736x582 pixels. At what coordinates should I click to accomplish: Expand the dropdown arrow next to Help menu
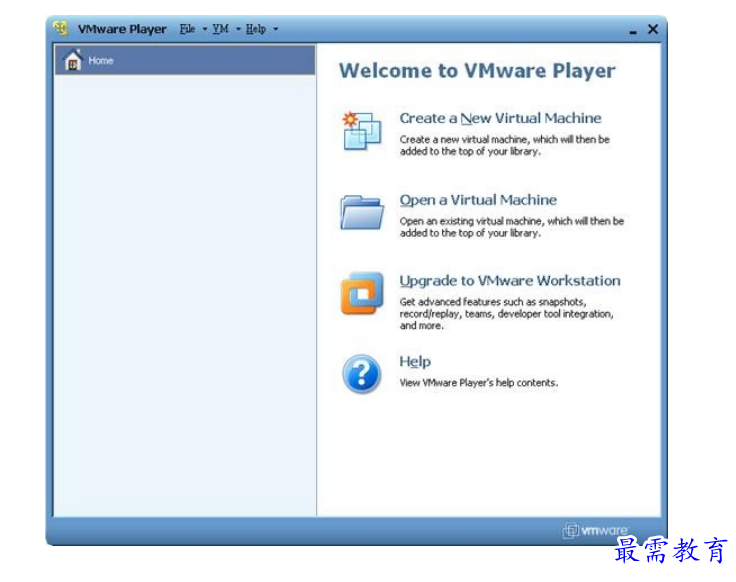click(276, 29)
